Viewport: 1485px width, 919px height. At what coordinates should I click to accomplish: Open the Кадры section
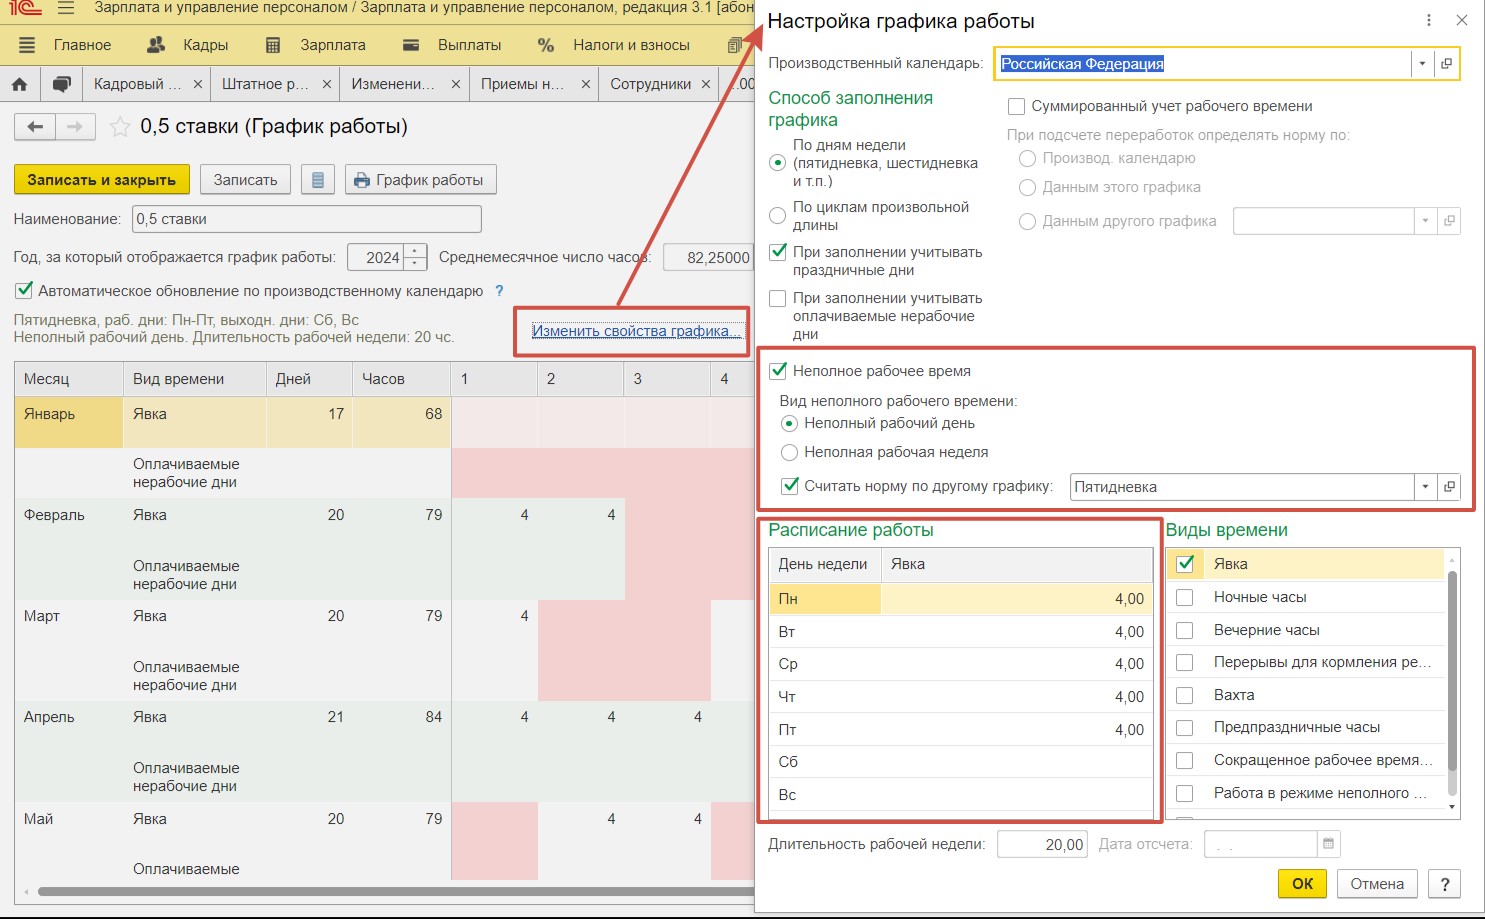point(187,45)
